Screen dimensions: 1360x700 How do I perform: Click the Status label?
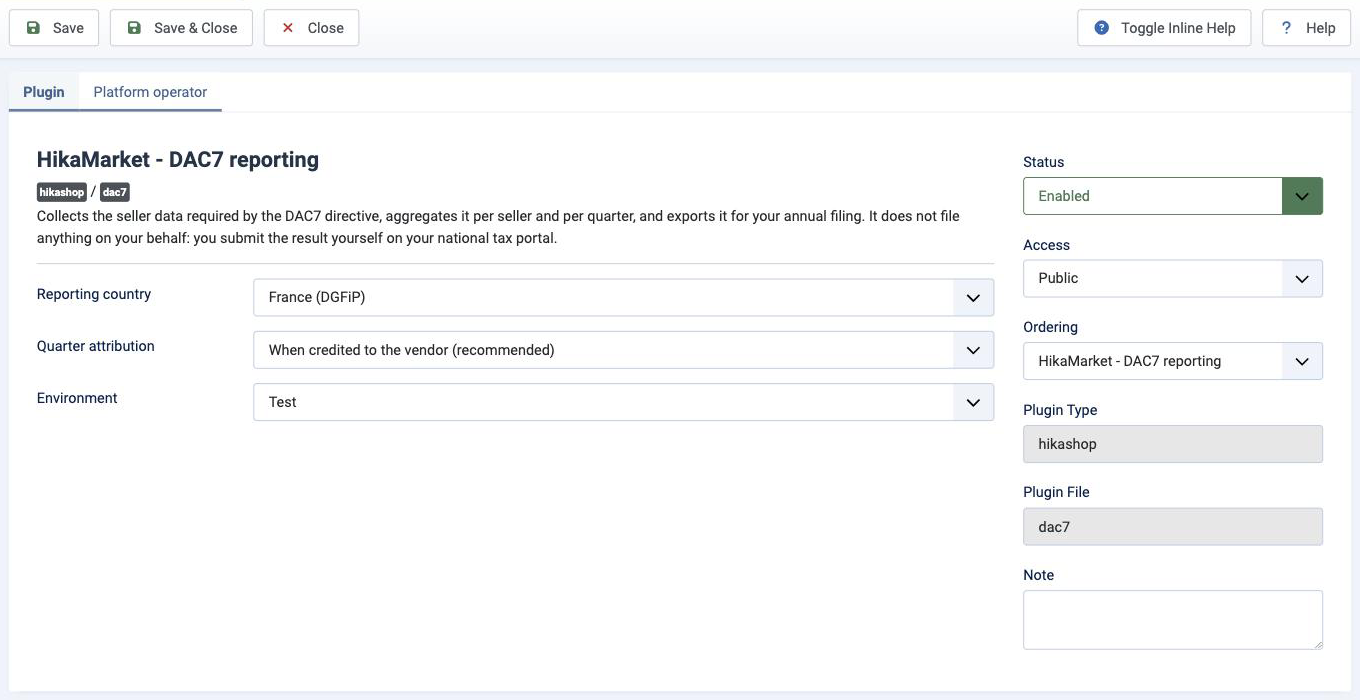(x=1043, y=162)
